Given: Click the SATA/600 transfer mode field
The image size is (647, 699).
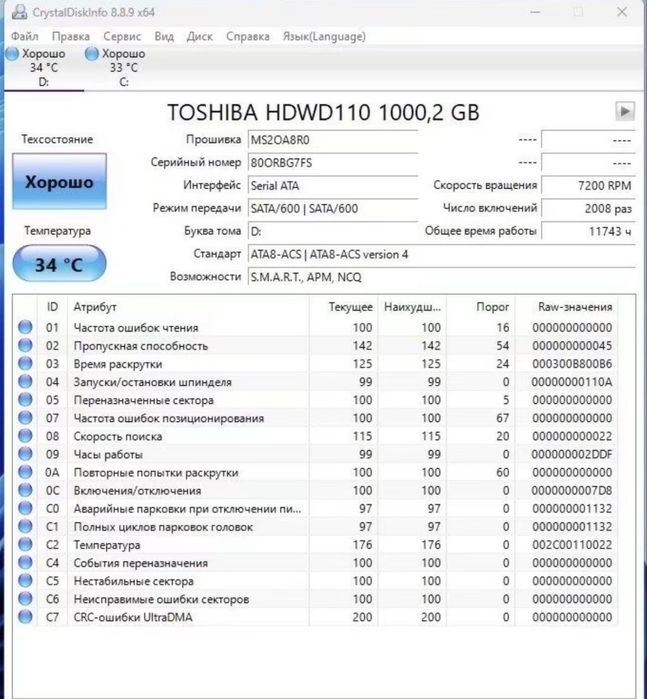Looking at the screenshot, I should click(333, 208).
